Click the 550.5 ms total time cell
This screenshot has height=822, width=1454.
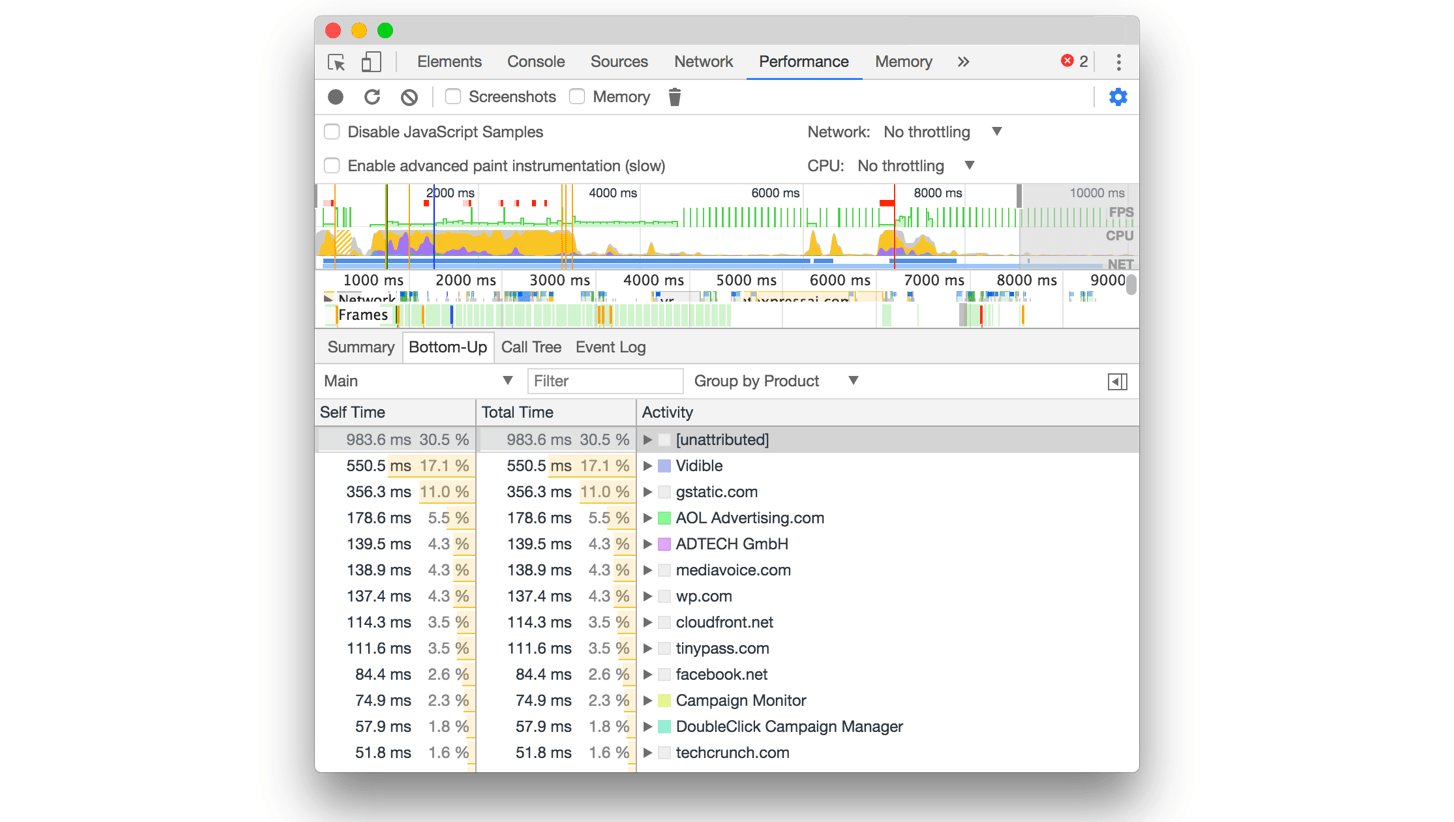[x=556, y=466]
